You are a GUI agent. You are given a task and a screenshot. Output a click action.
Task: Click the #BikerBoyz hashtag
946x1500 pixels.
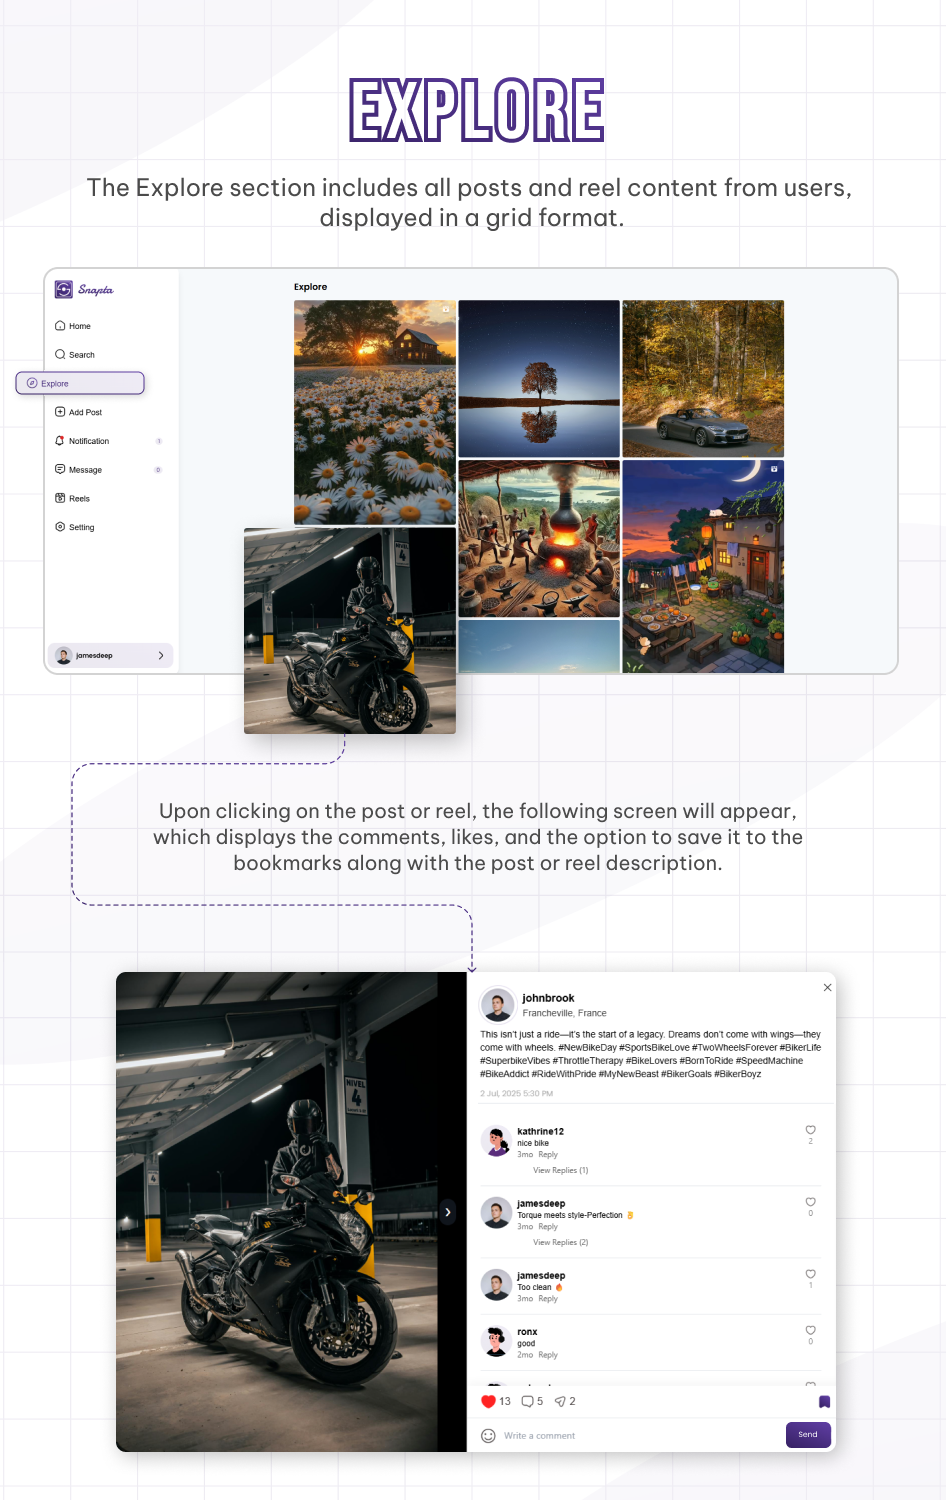(738, 1074)
